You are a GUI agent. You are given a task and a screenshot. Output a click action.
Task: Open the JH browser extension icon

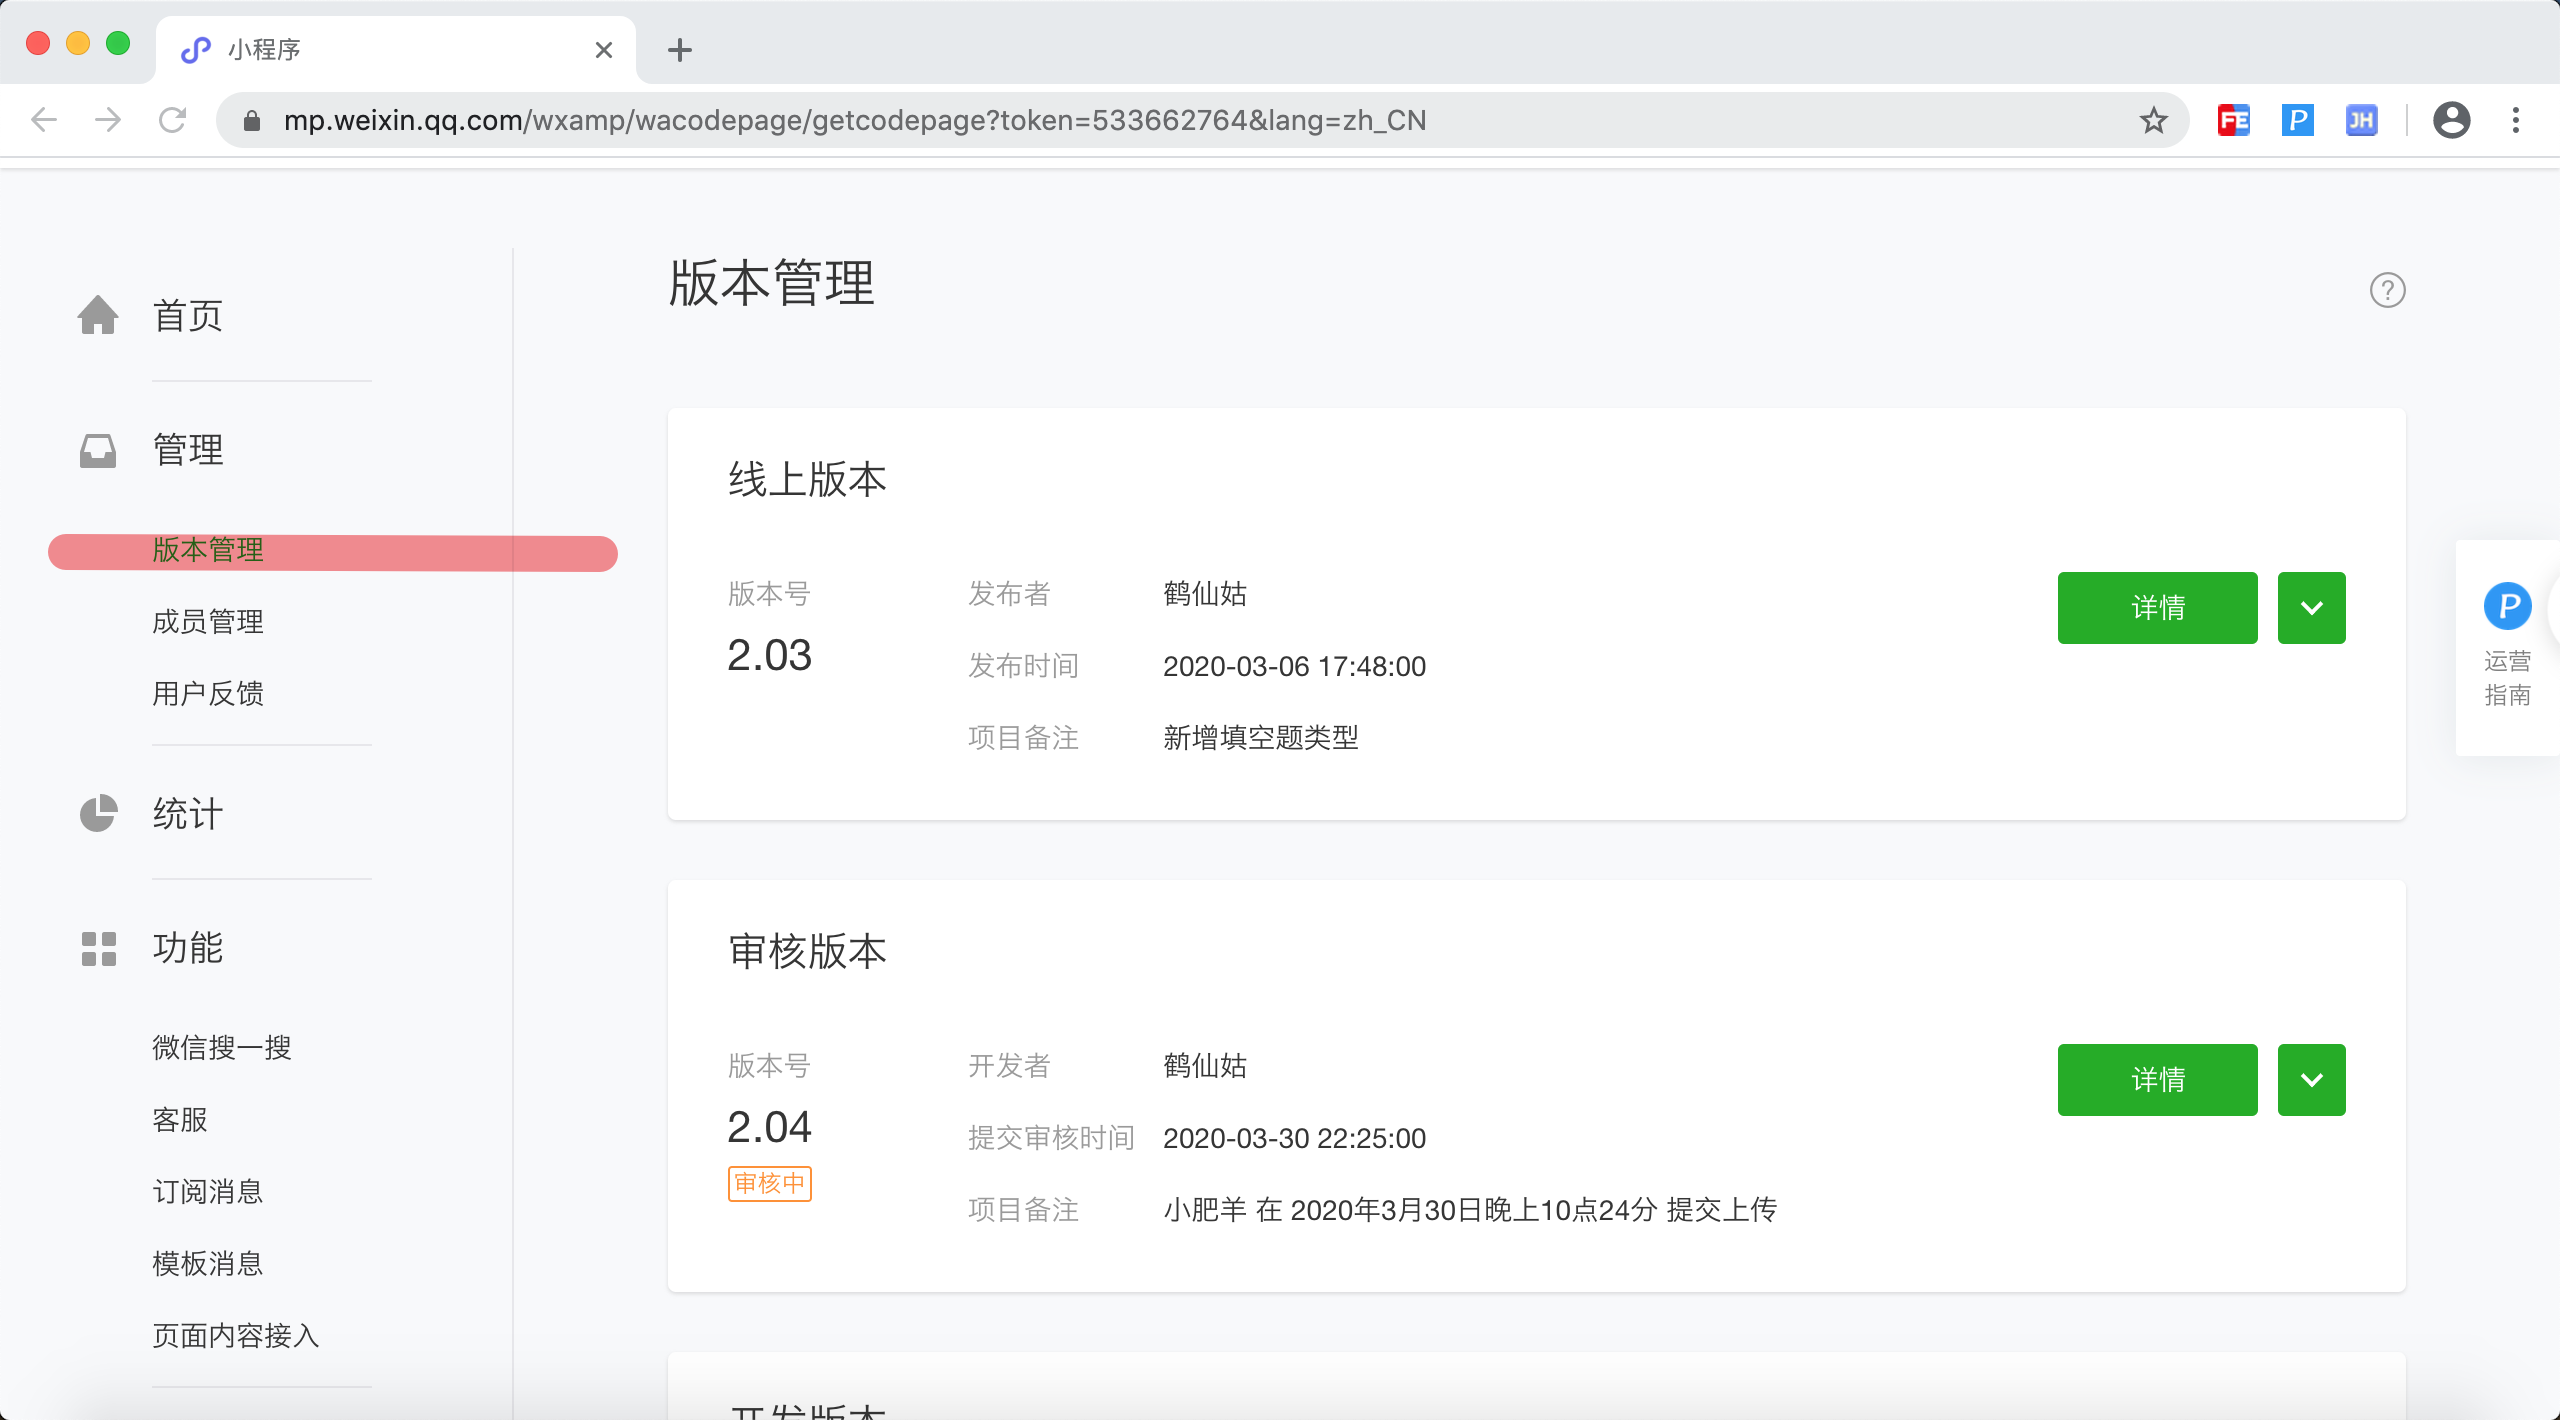coord(2361,121)
